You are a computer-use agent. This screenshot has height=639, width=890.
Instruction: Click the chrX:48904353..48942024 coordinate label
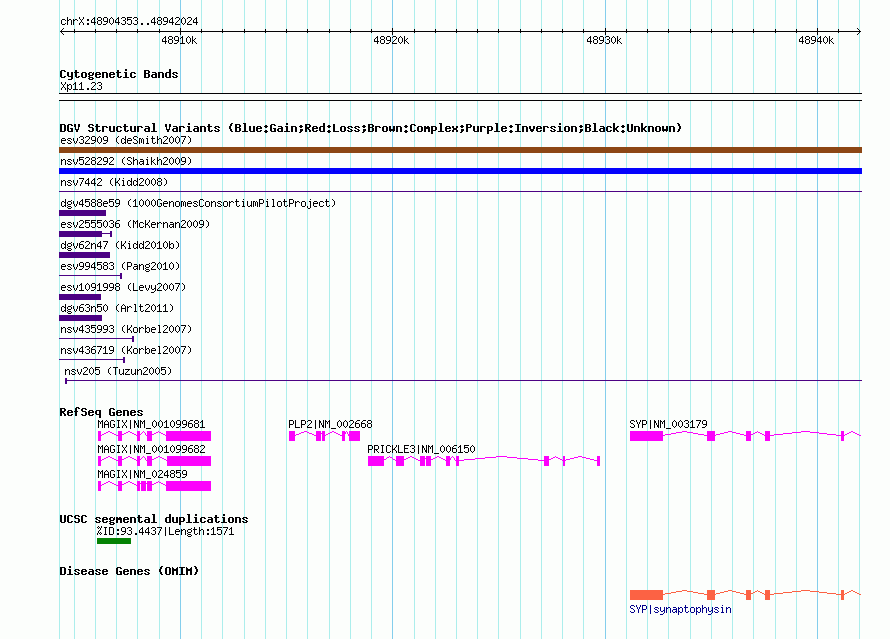129,22
